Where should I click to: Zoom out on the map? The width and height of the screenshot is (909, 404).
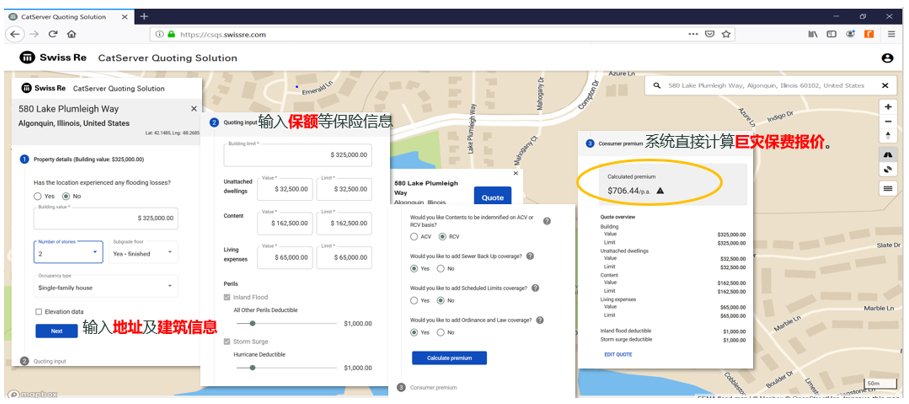[x=888, y=121]
